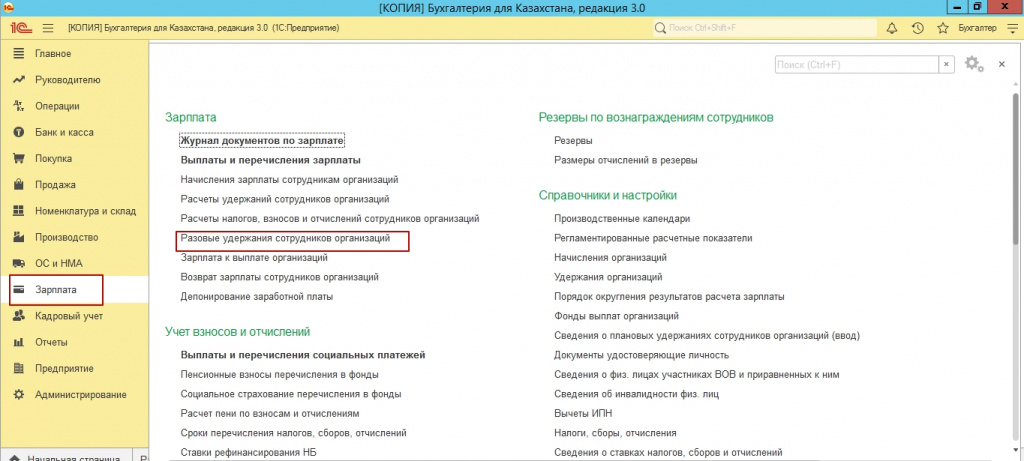Clear the panel search with x button
Viewport: 1024px width, 461px height.
[x=946, y=64]
